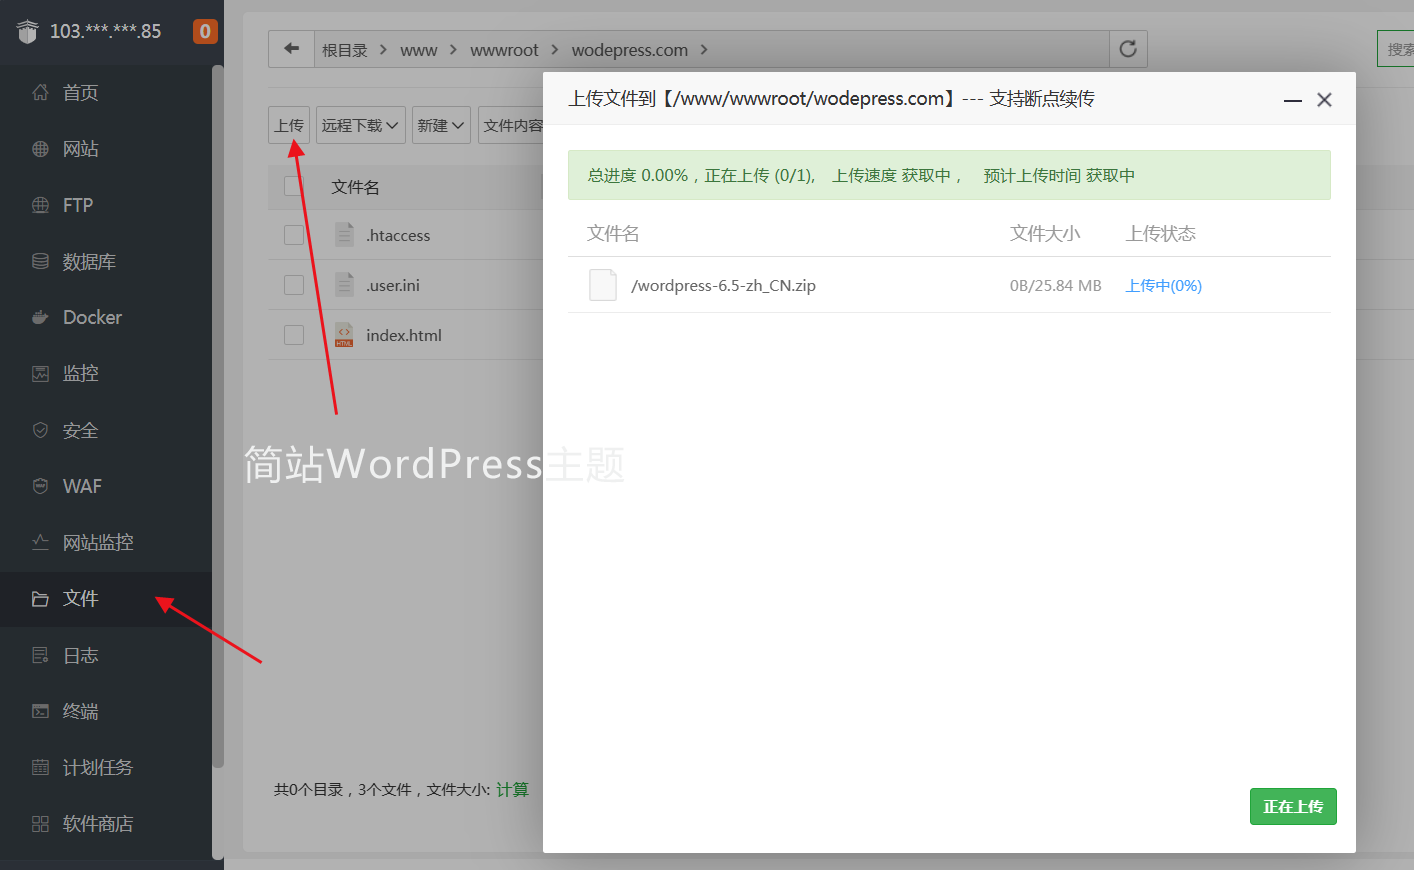Click the wordpress zip file icon in upload list
This screenshot has height=870, width=1414.
coord(603,285)
